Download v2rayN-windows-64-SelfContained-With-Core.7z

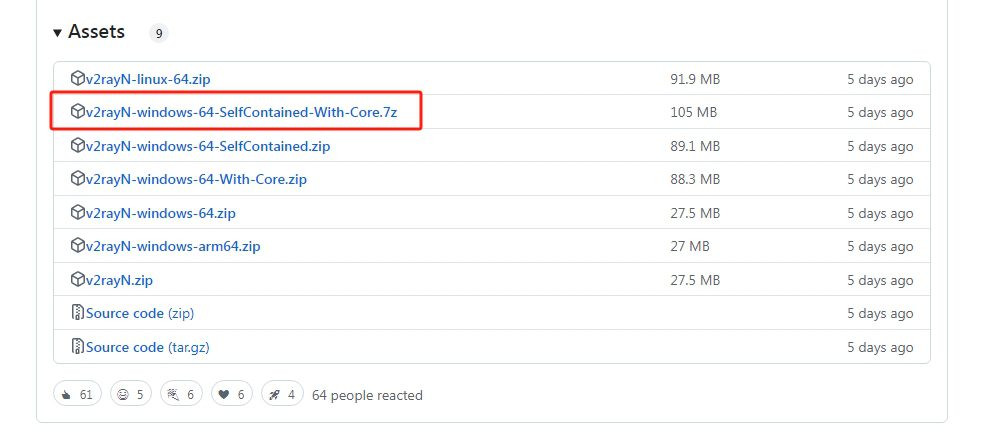[241, 112]
